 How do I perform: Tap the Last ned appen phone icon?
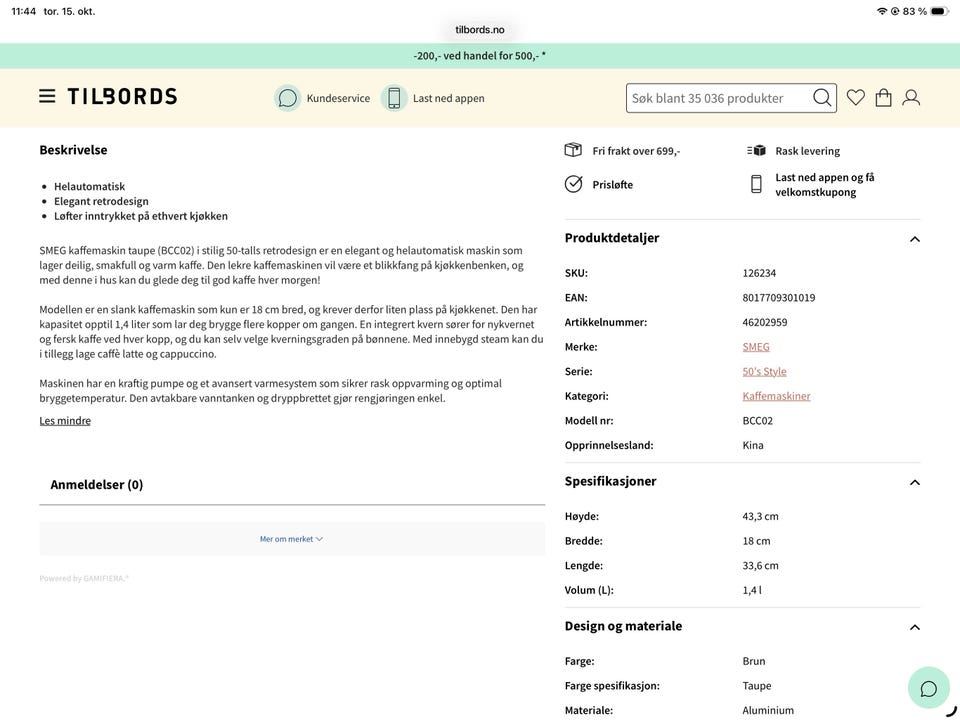coord(394,98)
